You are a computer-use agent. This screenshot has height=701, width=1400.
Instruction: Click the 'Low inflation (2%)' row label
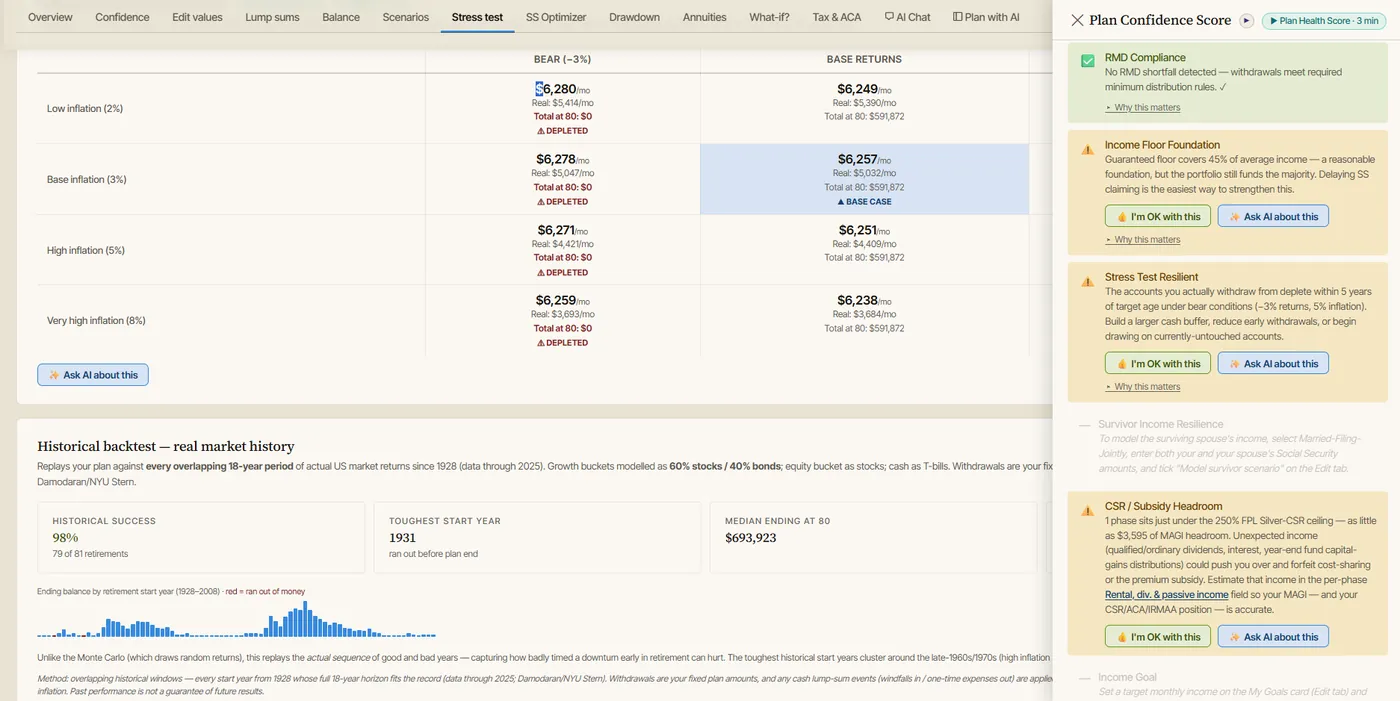tap(85, 108)
